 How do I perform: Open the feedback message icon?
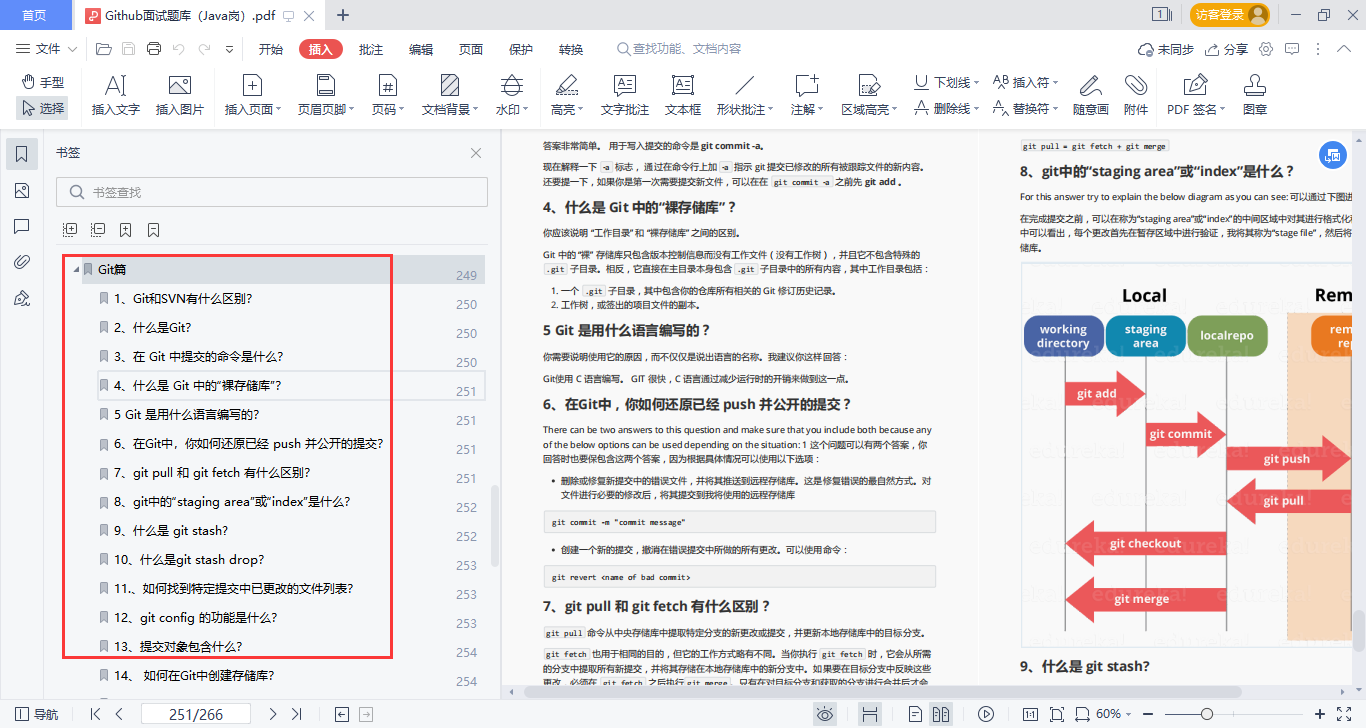click(1292, 49)
